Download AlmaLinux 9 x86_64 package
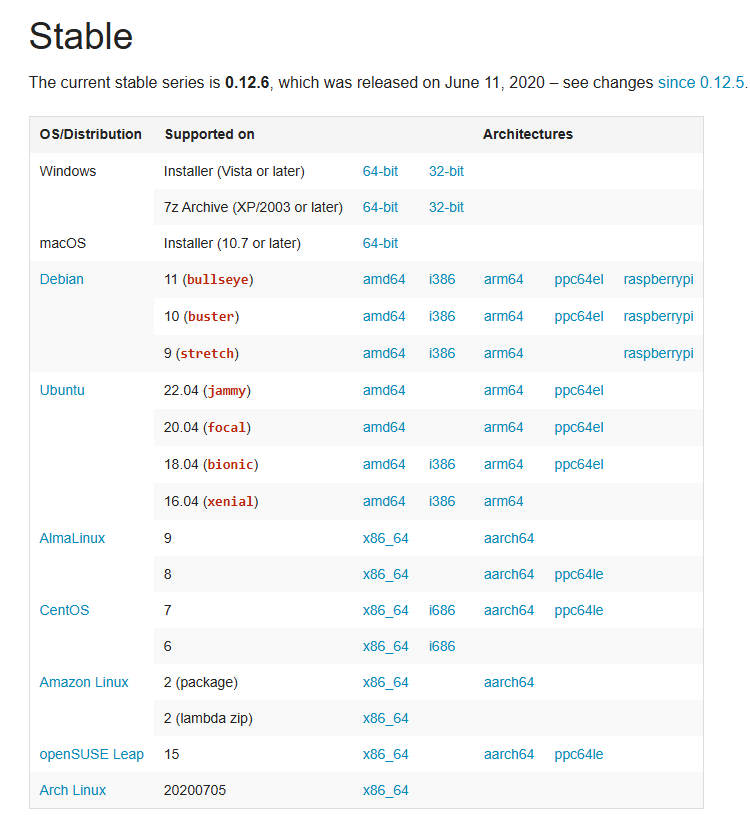Screen dimensions: 750x815 point(385,538)
